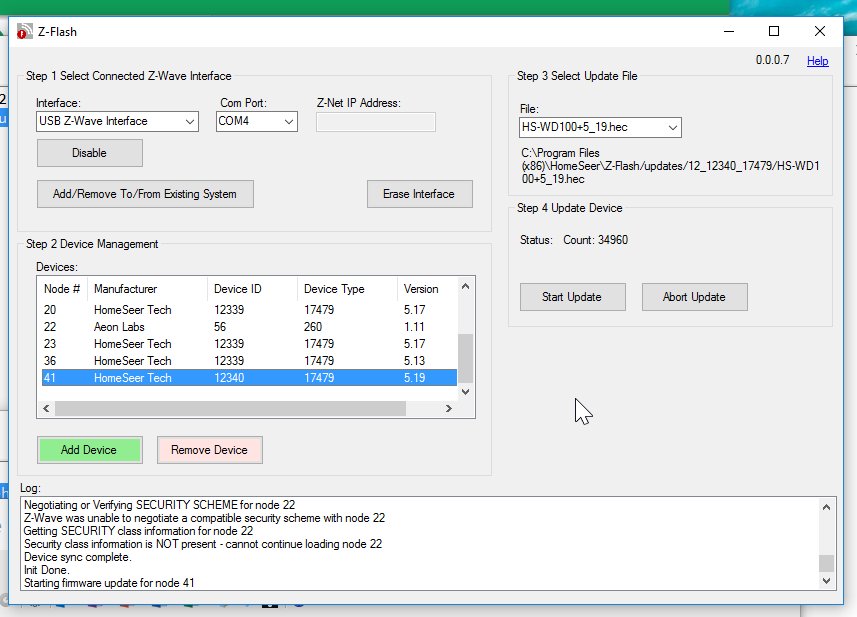
Task: Close the Z-Flash window
Action: tap(820, 32)
